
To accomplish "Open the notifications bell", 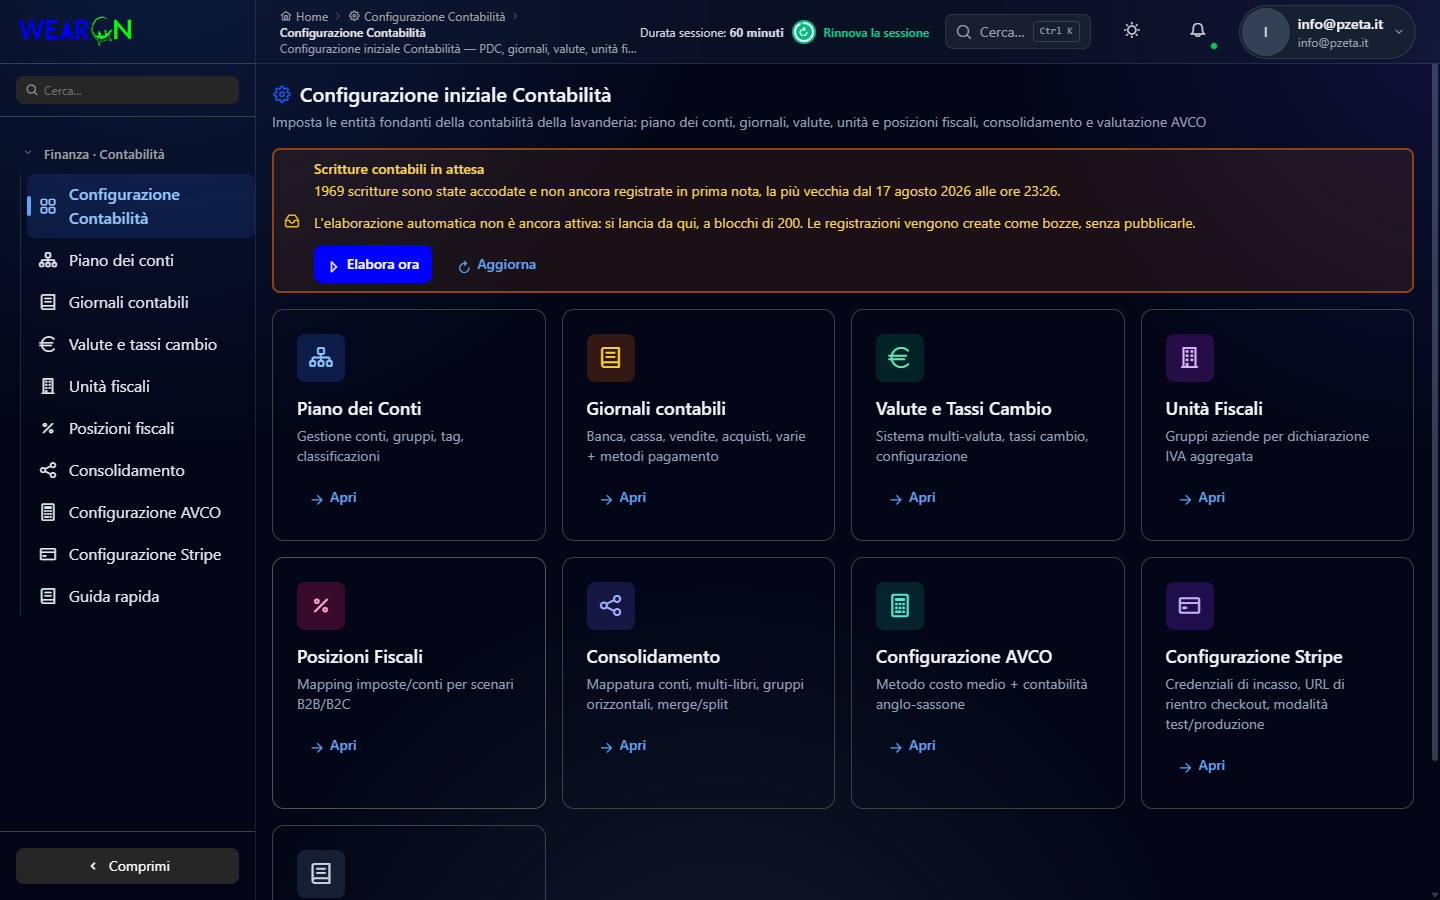I will (x=1198, y=30).
